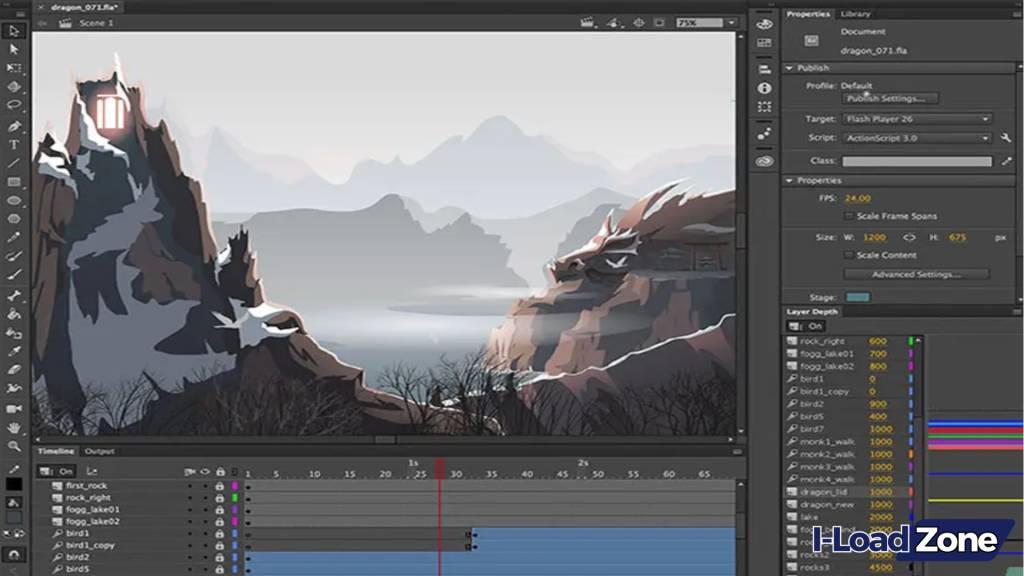
Task: Enable the Scale Frame Spans checkbox
Action: pos(849,215)
